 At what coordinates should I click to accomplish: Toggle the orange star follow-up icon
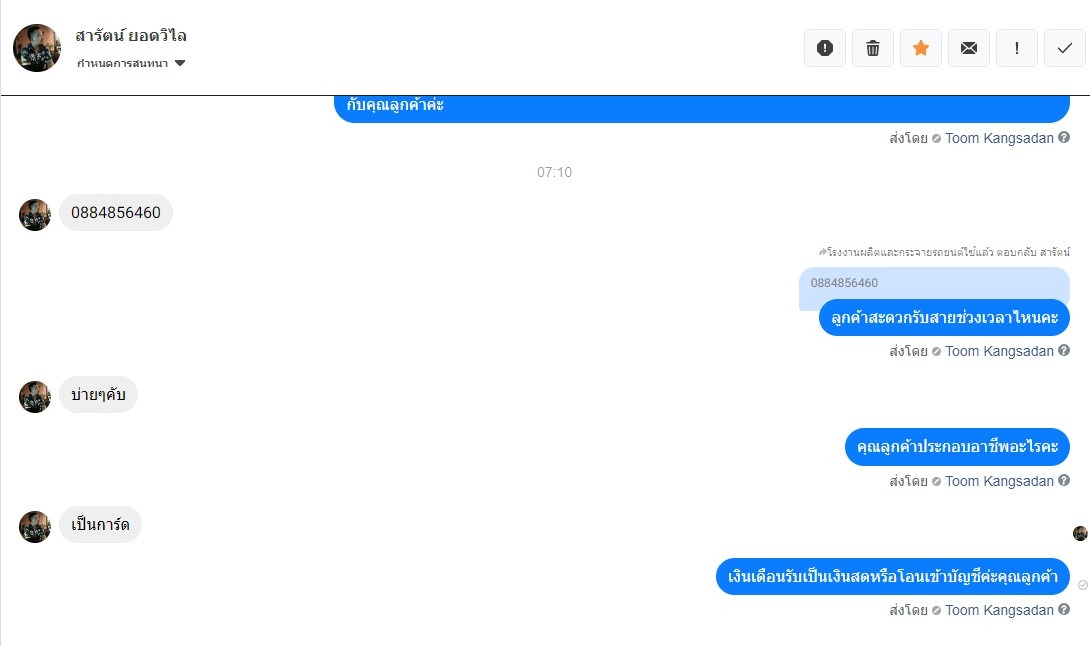coord(920,48)
